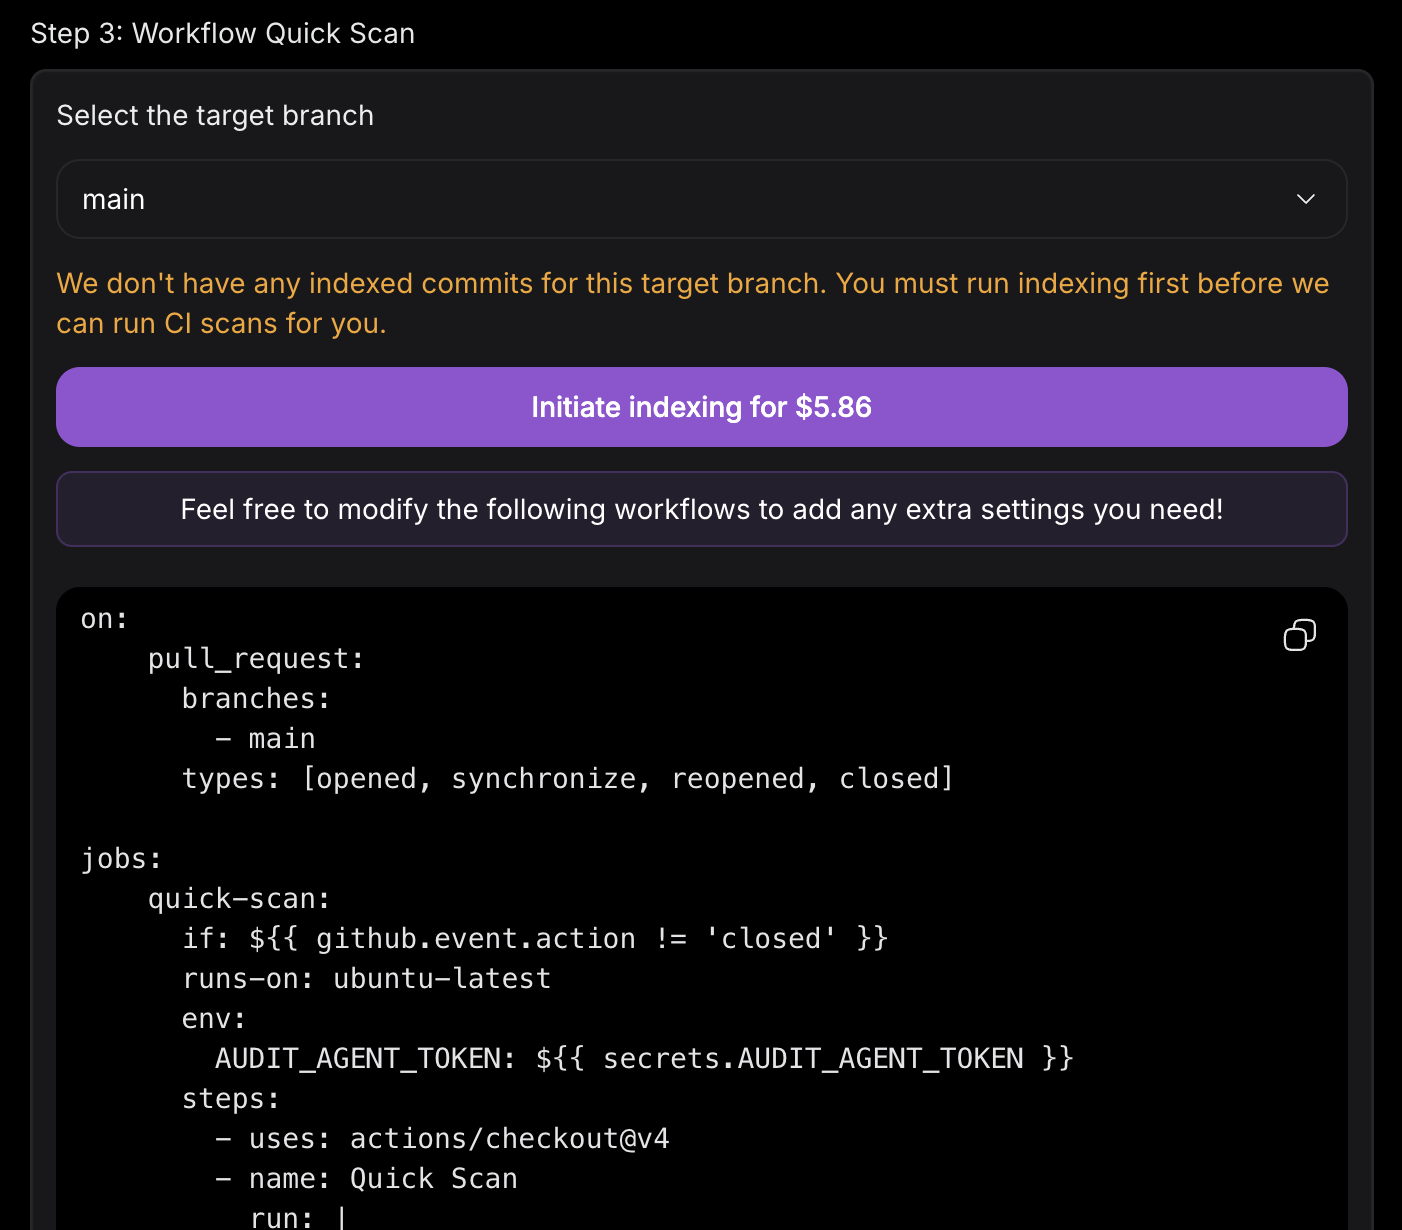Click the "Step 3: Workflow Quick Scan" heading
Image resolution: width=1402 pixels, height=1230 pixels.
(223, 33)
